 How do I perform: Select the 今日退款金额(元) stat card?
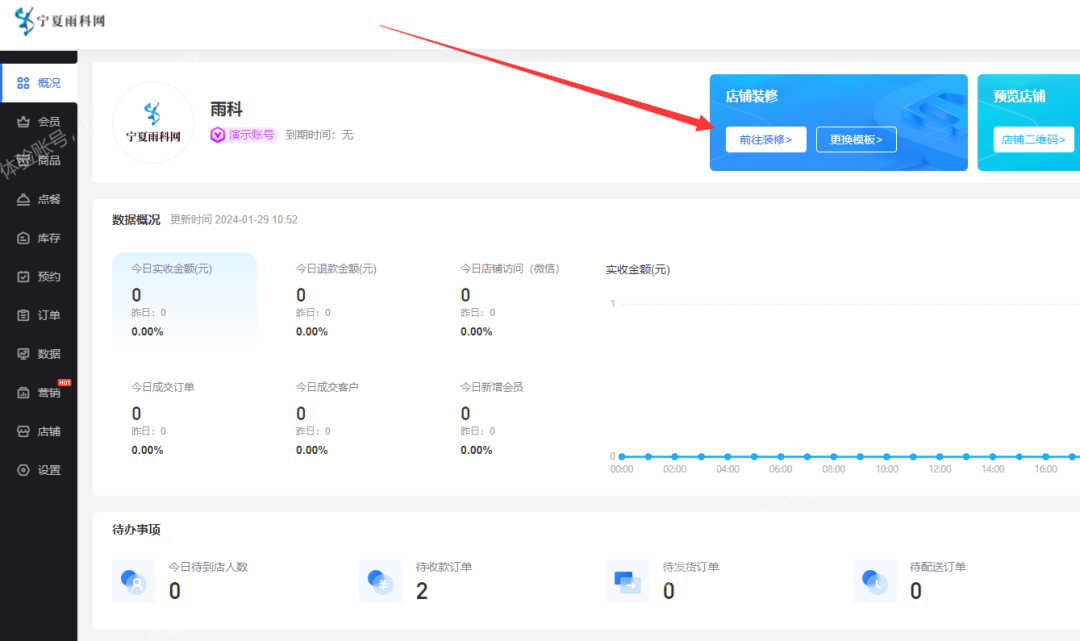click(x=349, y=297)
